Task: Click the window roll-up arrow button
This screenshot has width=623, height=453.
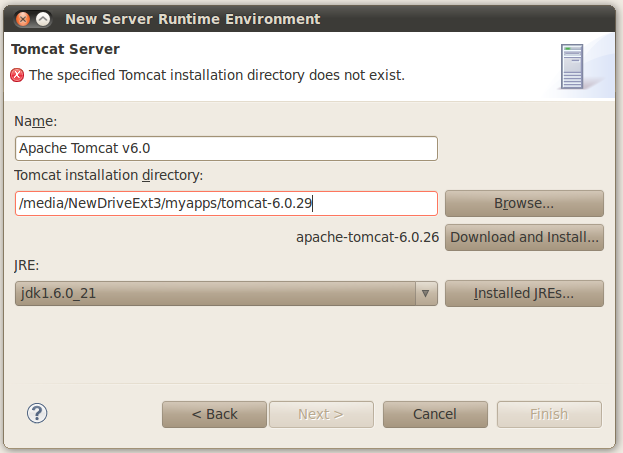Action: [x=43, y=19]
